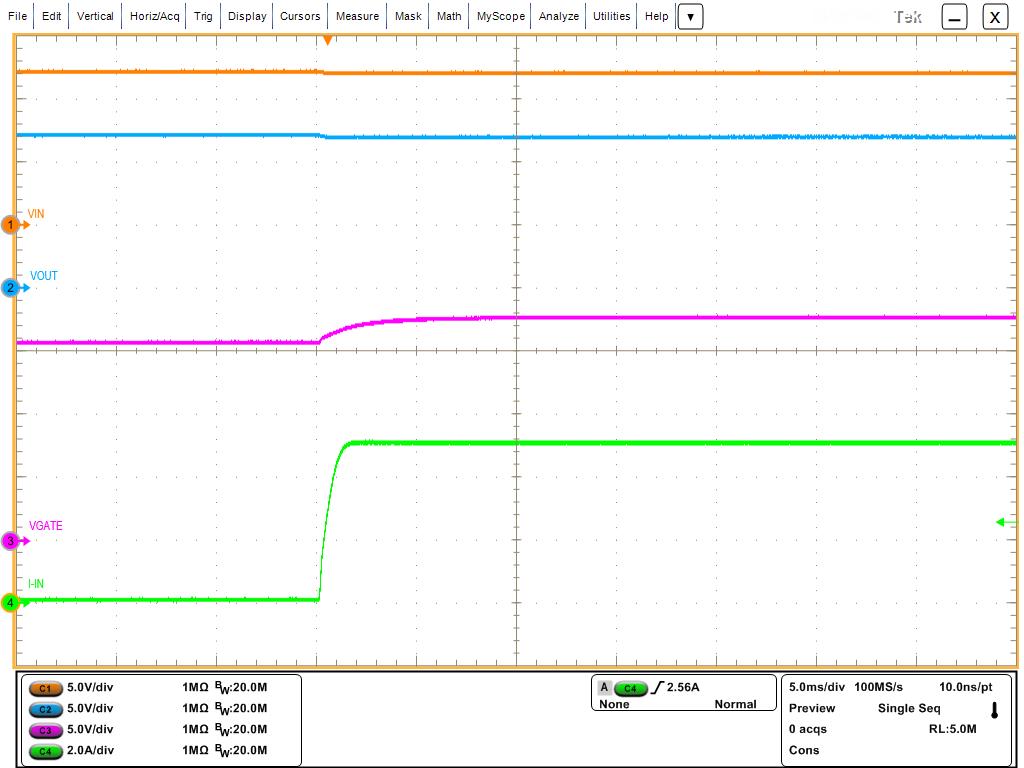Click the channel 2 VOUT waveform marker
The height and width of the screenshot is (768, 1024).
pyautogui.click(x=12, y=288)
